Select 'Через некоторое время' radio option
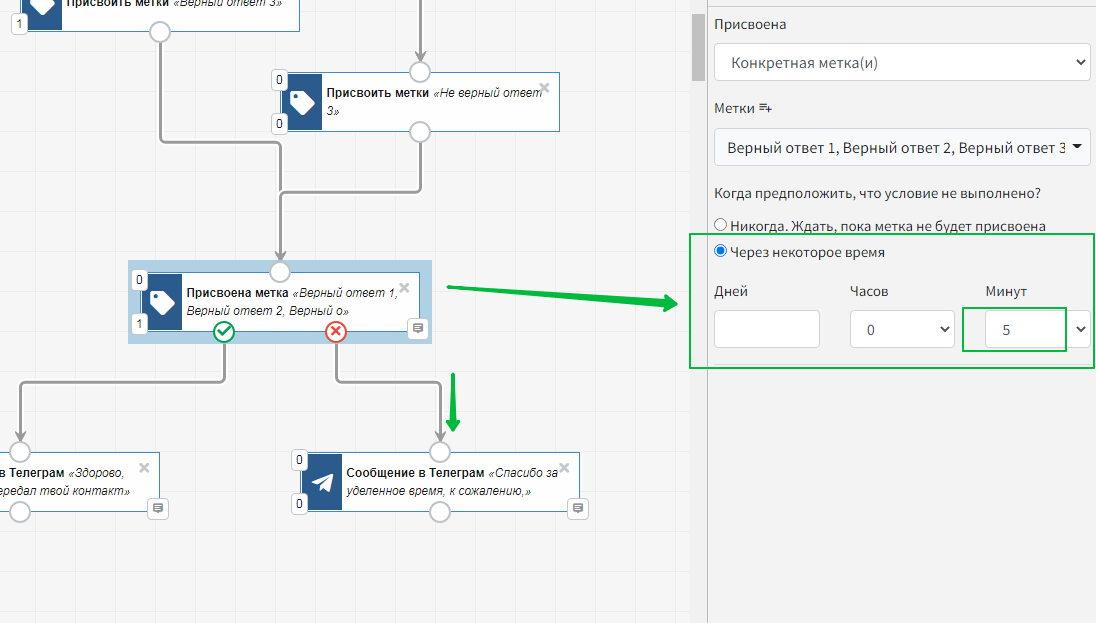 [x=721, y=252]
